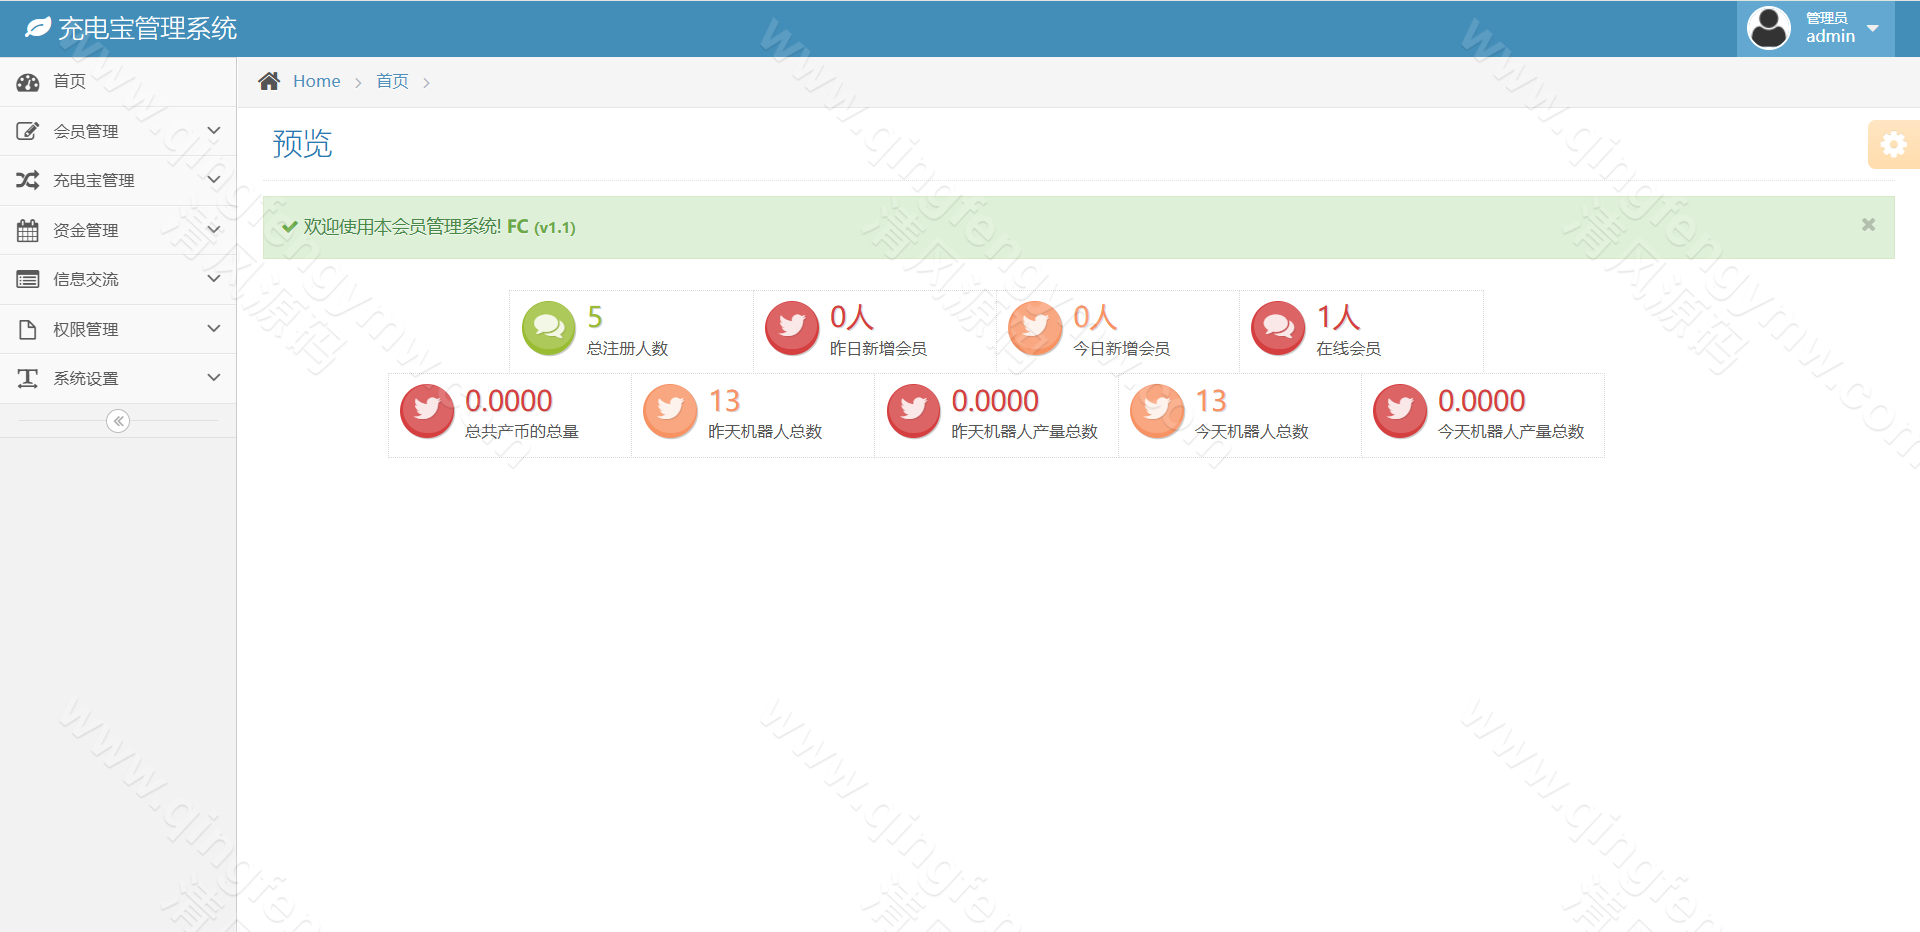Click the Home breadcrumb link

coord(316,81)
